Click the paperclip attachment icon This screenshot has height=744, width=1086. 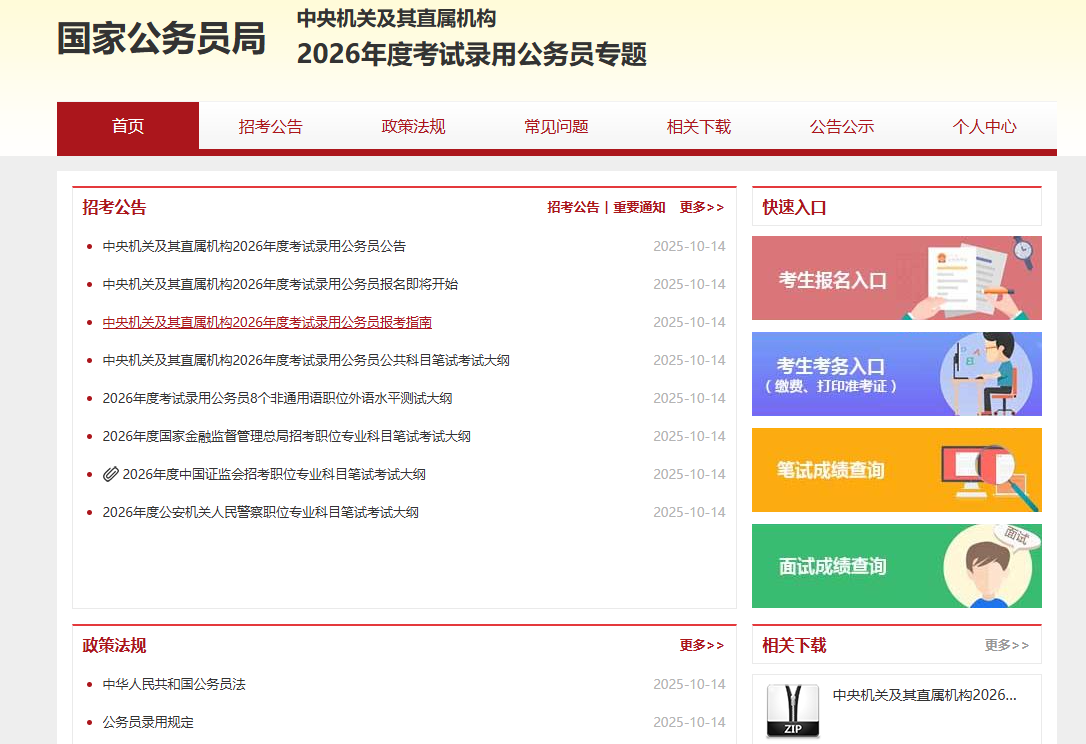tap(110, 474)
